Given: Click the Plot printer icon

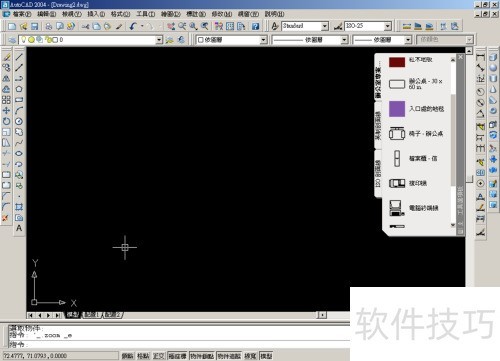Looking at the screenshot, I should click(x=49, y=26).
